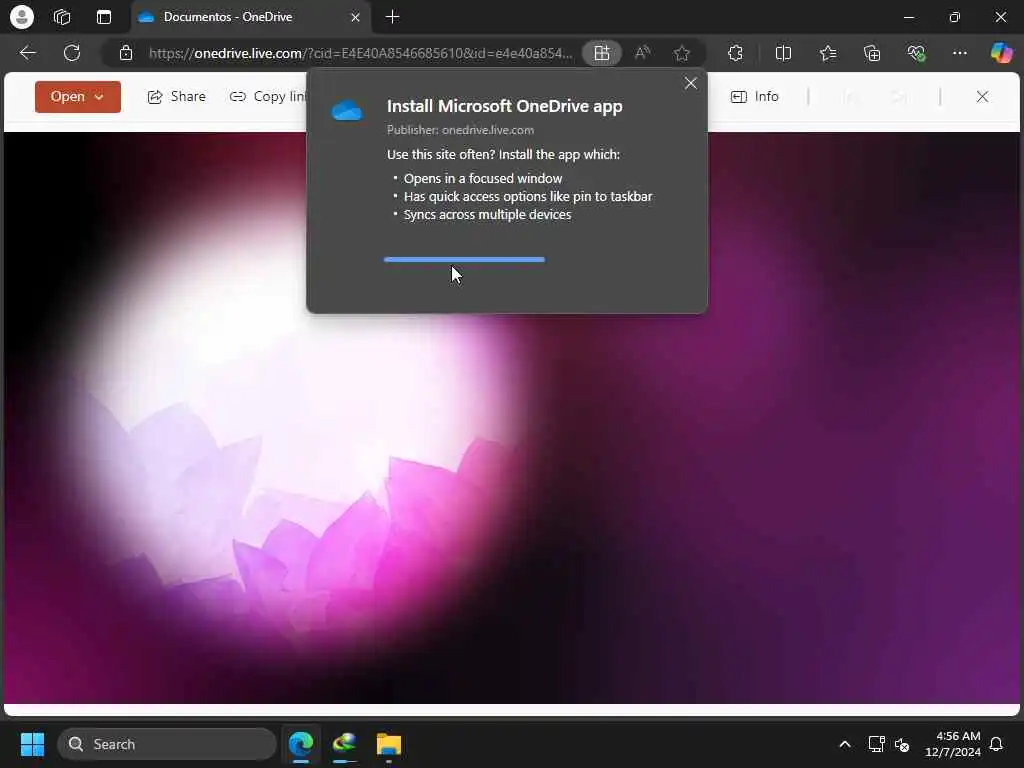This screenshot has width=1024, height=768.
Task: Click the OneDrive cloud icon in dialog
Action: pyautogui.click(x=347, y=110)
